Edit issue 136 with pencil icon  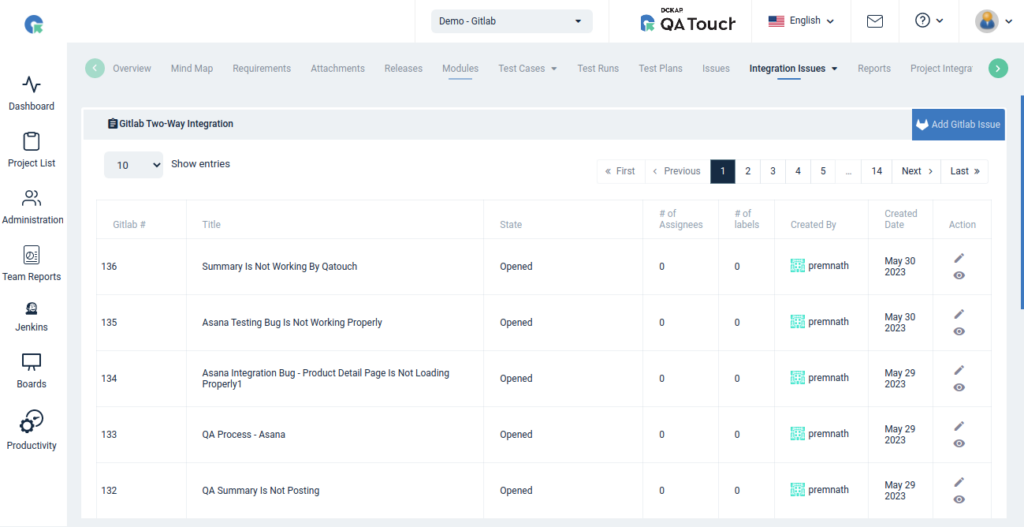959,258
